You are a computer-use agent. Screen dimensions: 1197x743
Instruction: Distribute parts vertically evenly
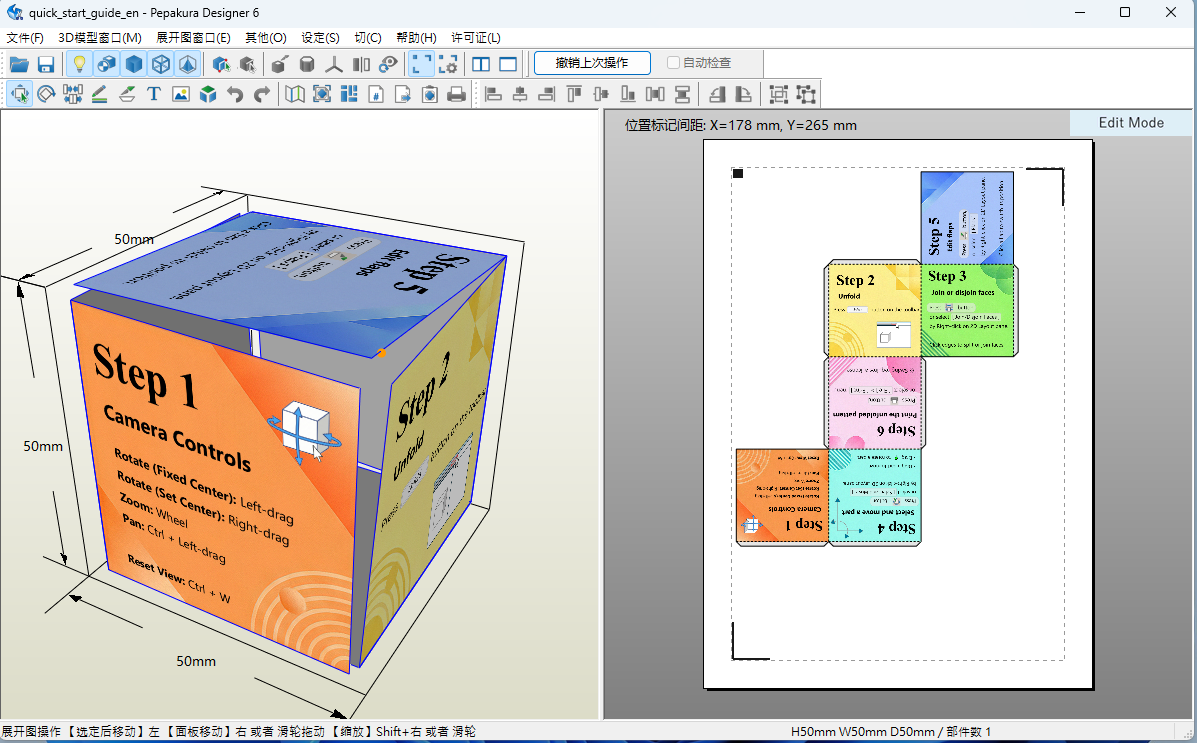click(x=682, y=94)
